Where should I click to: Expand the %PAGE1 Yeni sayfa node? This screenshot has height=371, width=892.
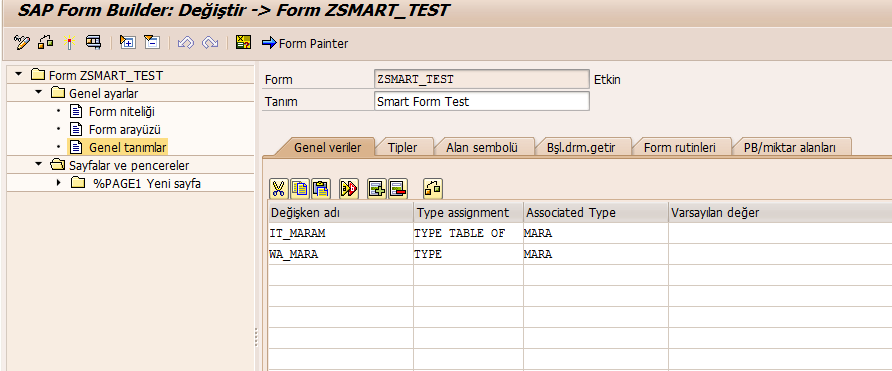[x=59, y=183]
